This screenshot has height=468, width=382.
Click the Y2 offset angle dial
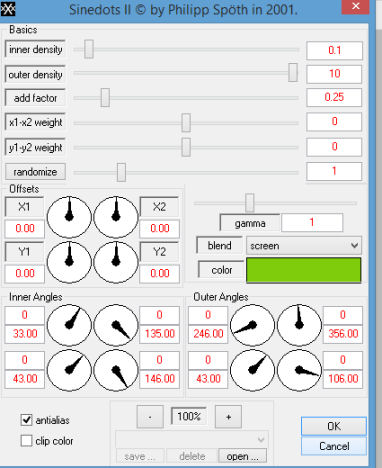[x=116, y=262]
